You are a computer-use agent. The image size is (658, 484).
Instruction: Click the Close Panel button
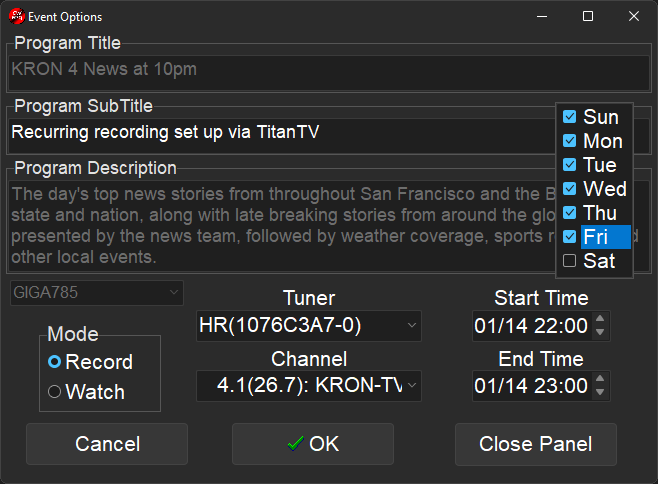pos(535,444)
